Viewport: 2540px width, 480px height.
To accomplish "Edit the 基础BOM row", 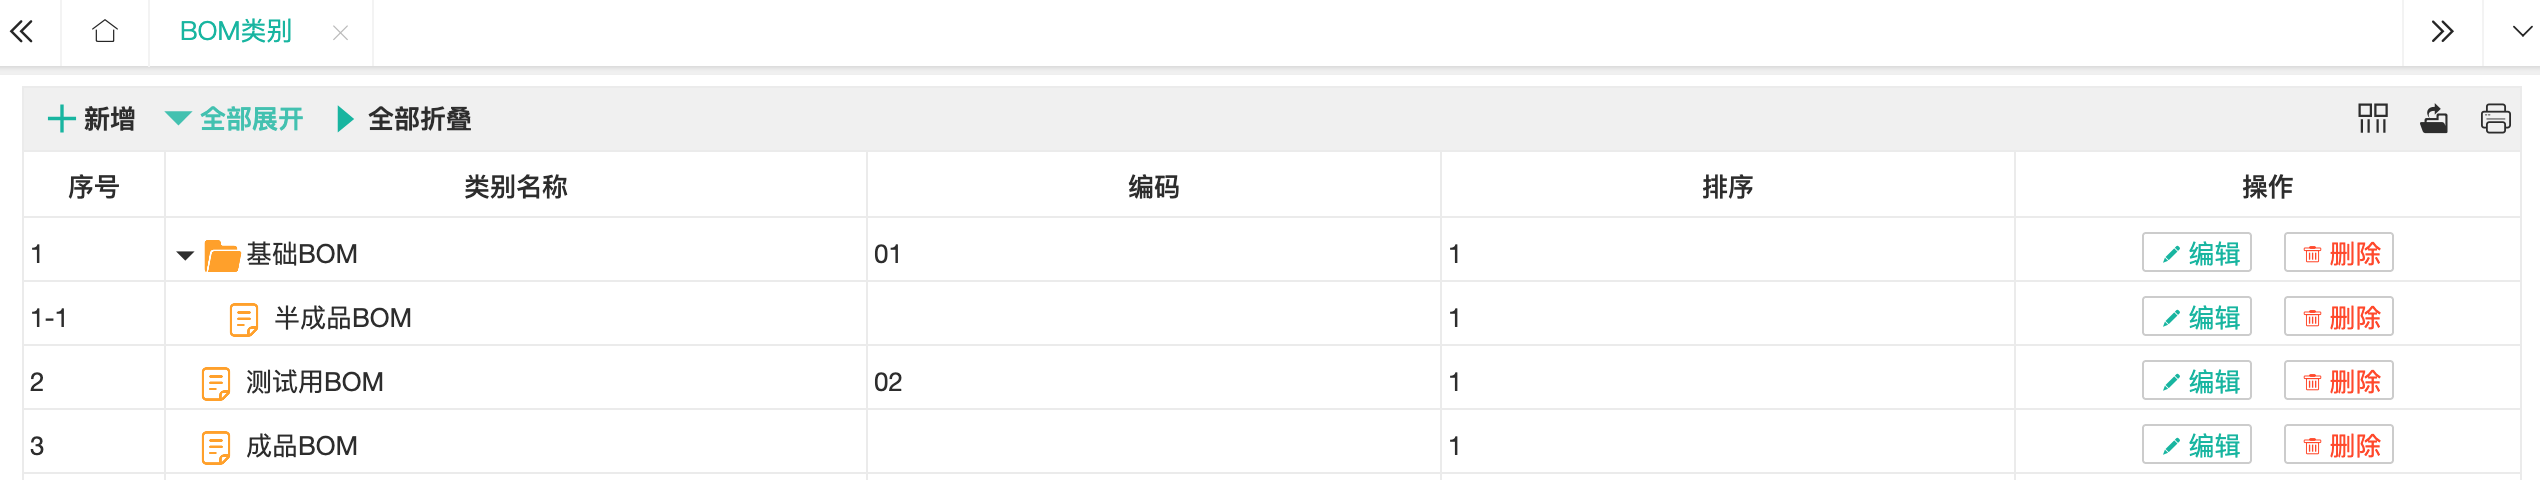I will 2196,253.
